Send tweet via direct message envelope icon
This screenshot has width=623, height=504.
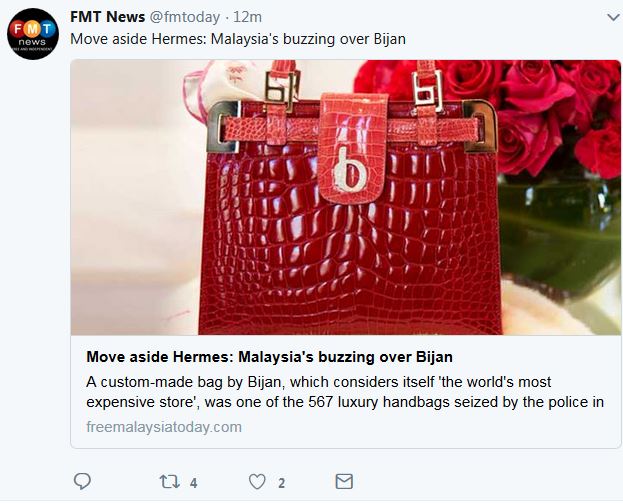click(x=343, y=481)
